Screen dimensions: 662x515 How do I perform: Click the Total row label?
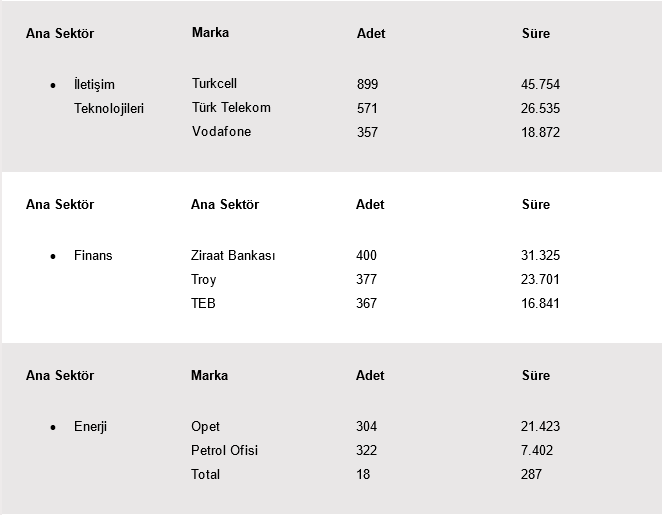[x=205, y=474]
